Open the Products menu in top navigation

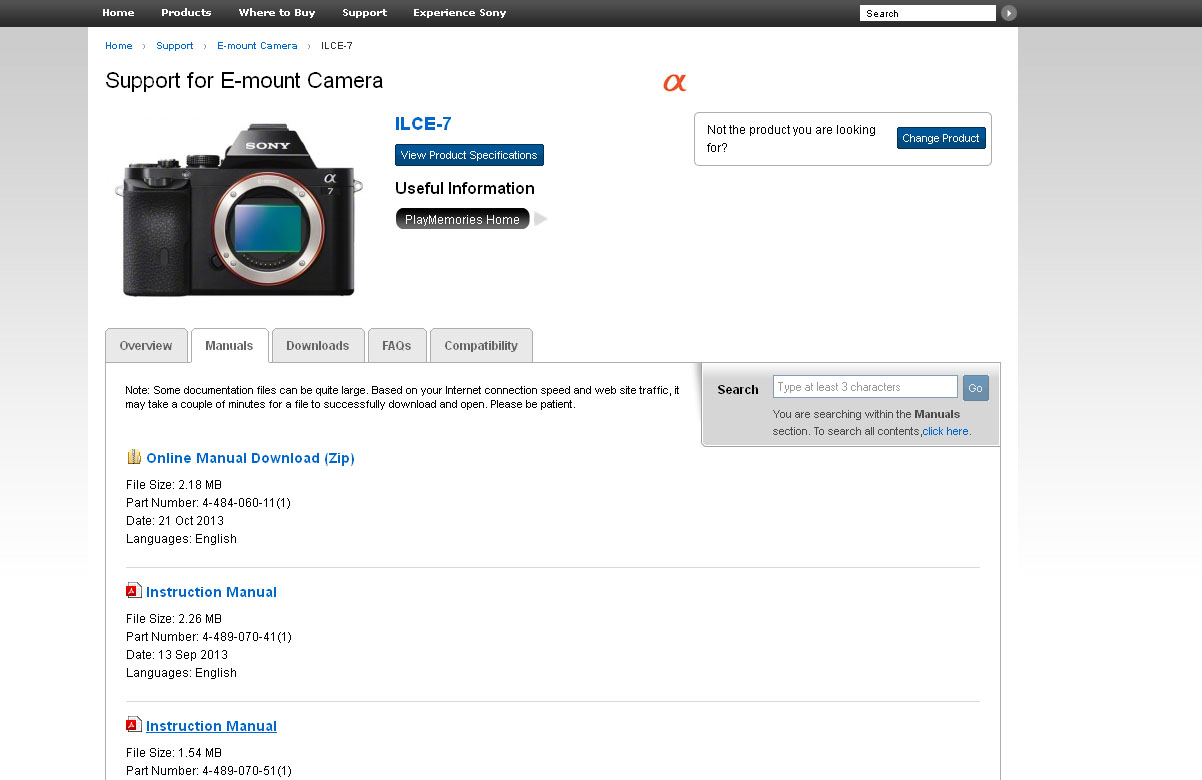(x=186, y=13)
